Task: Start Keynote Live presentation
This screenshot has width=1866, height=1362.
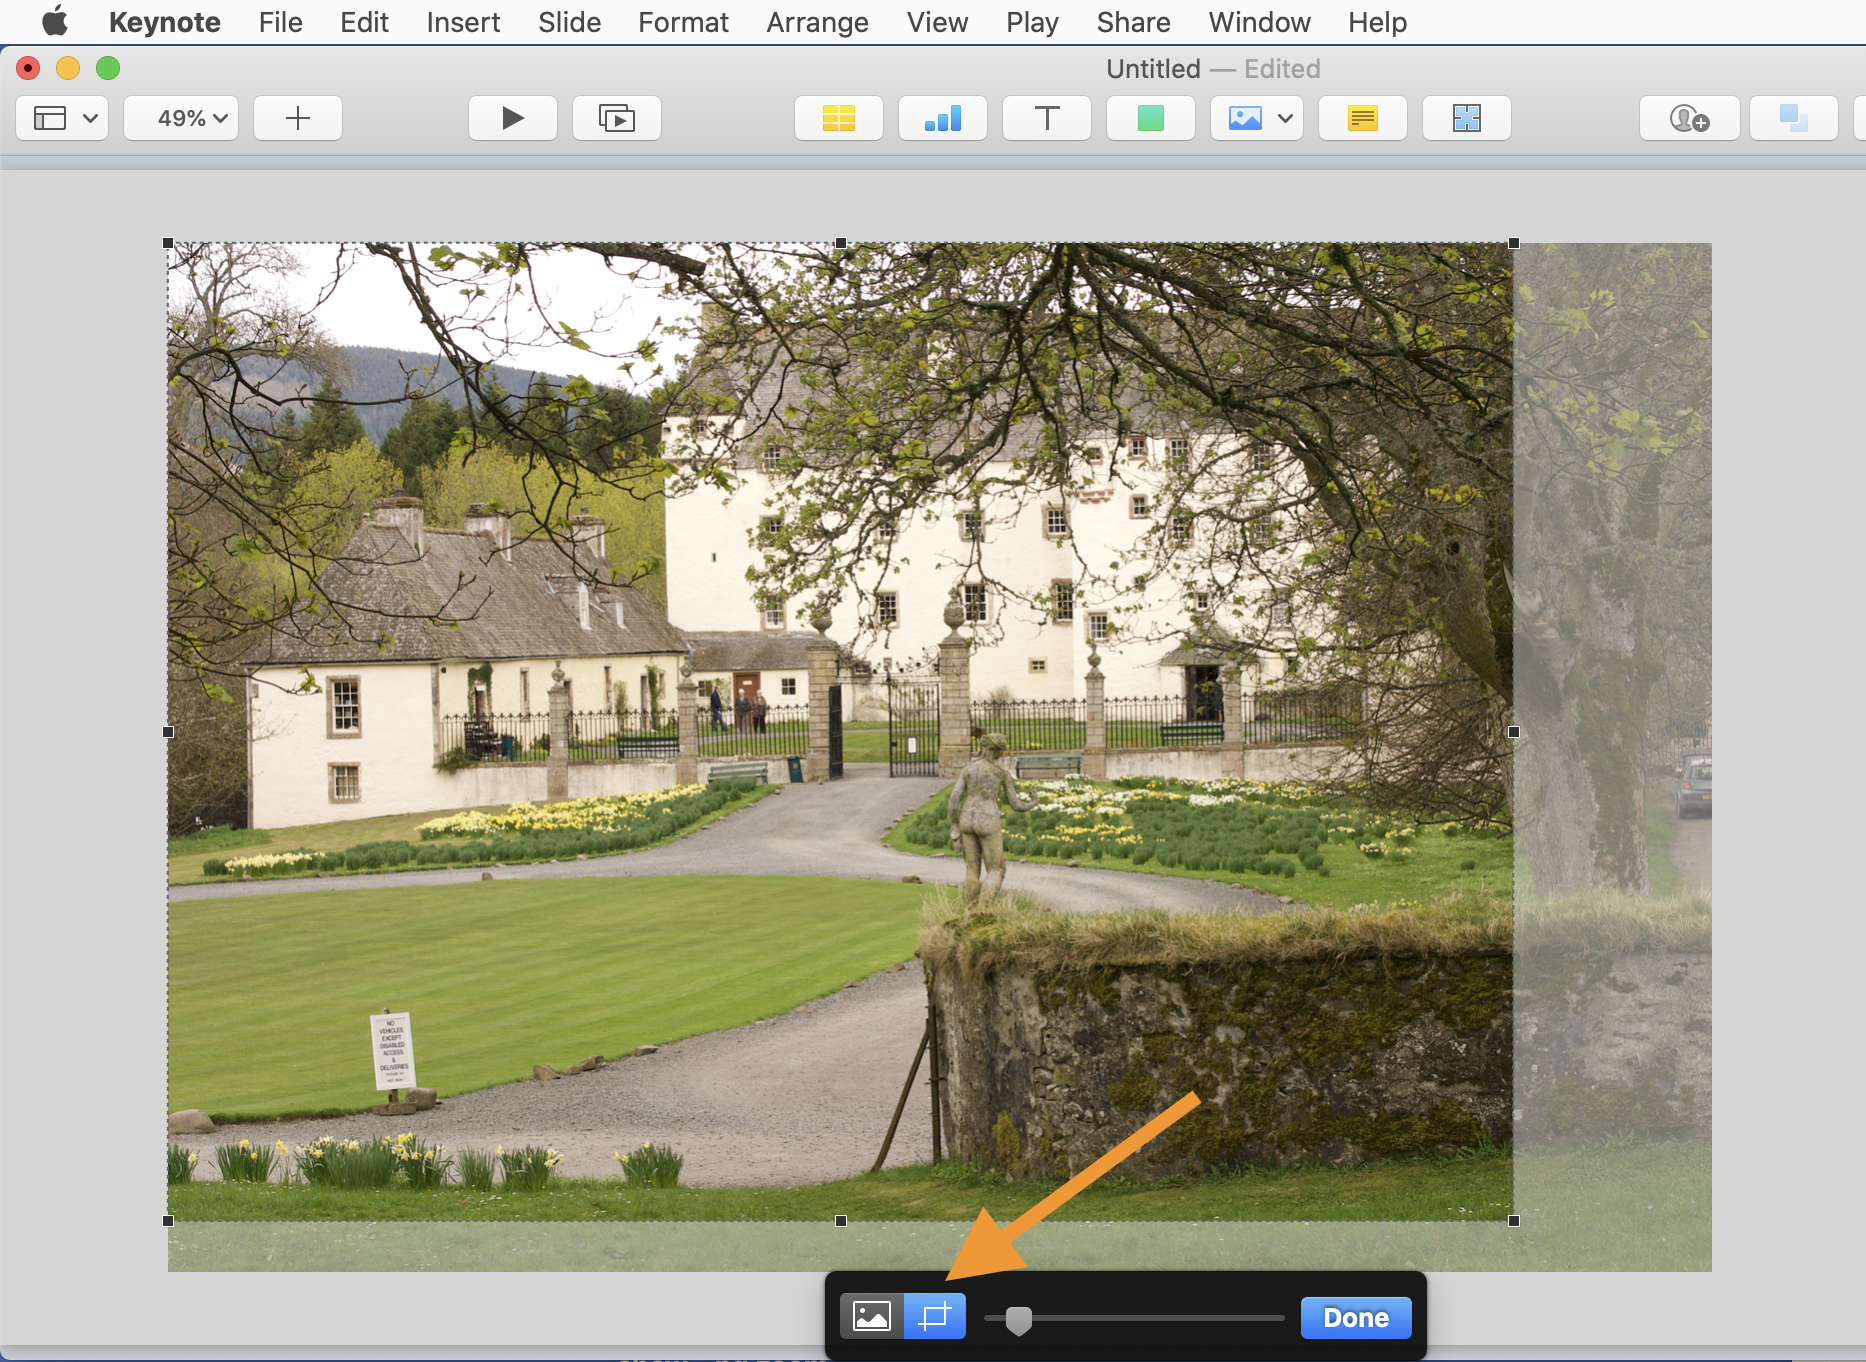Action: (617, 118)
